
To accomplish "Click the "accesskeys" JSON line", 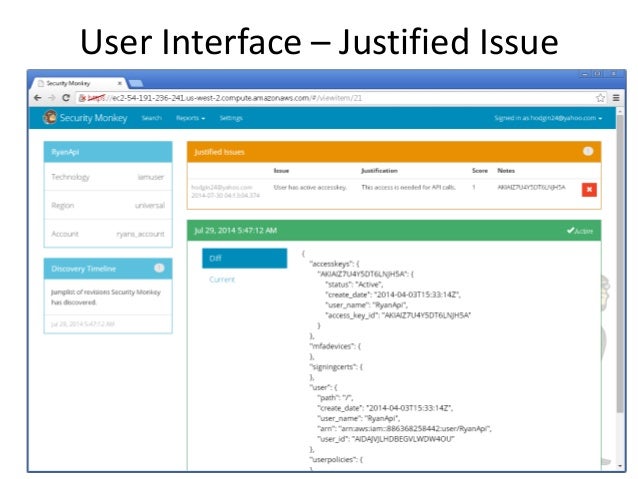I will (334, 264).
